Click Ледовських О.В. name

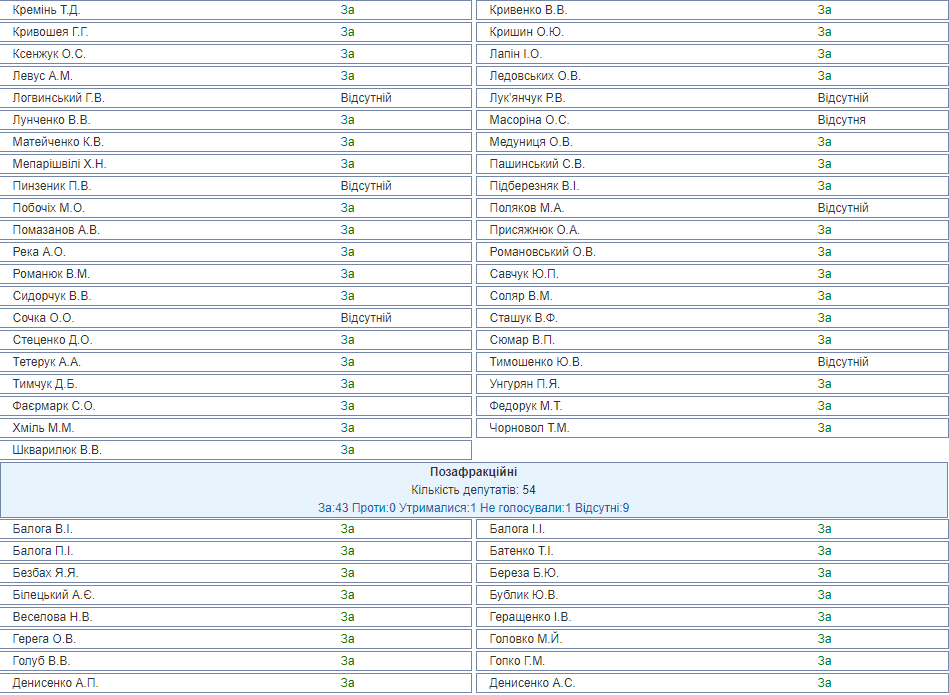535,76
